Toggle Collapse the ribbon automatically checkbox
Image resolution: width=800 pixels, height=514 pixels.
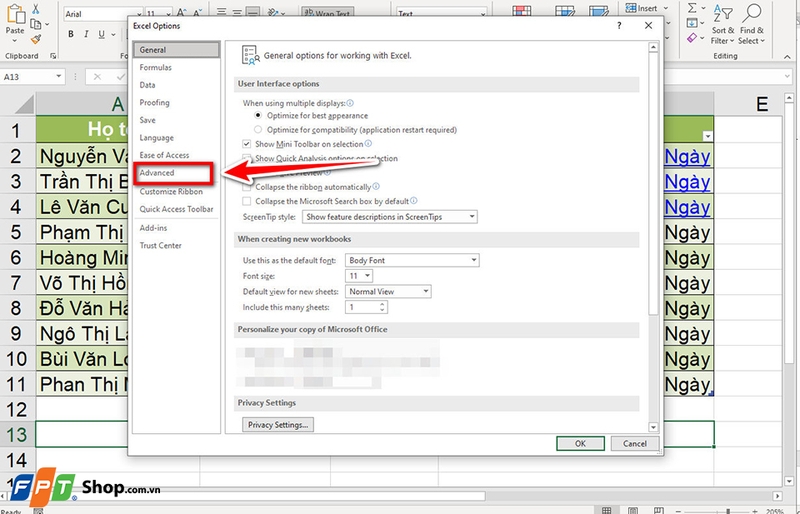(247, 187)
